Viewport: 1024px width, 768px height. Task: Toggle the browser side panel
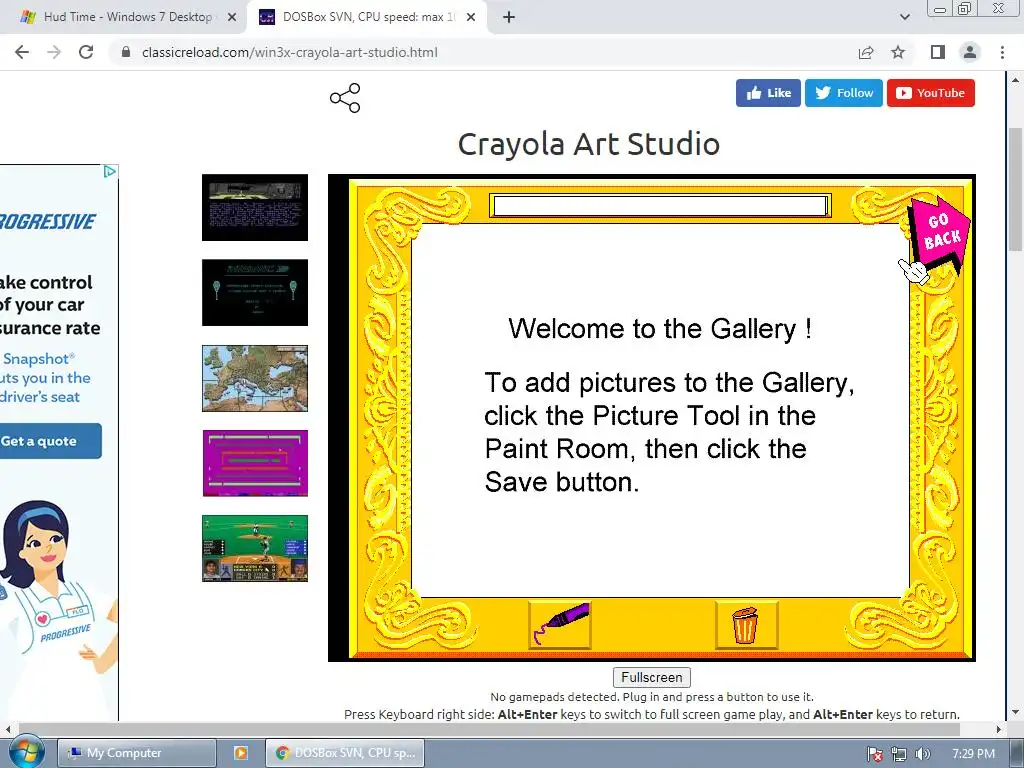pyautogui.click(x=938, y=52)
